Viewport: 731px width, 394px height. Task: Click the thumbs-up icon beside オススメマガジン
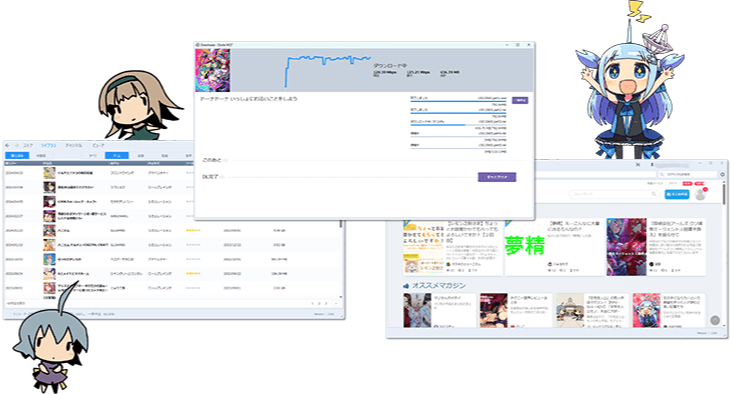[406, 286]
